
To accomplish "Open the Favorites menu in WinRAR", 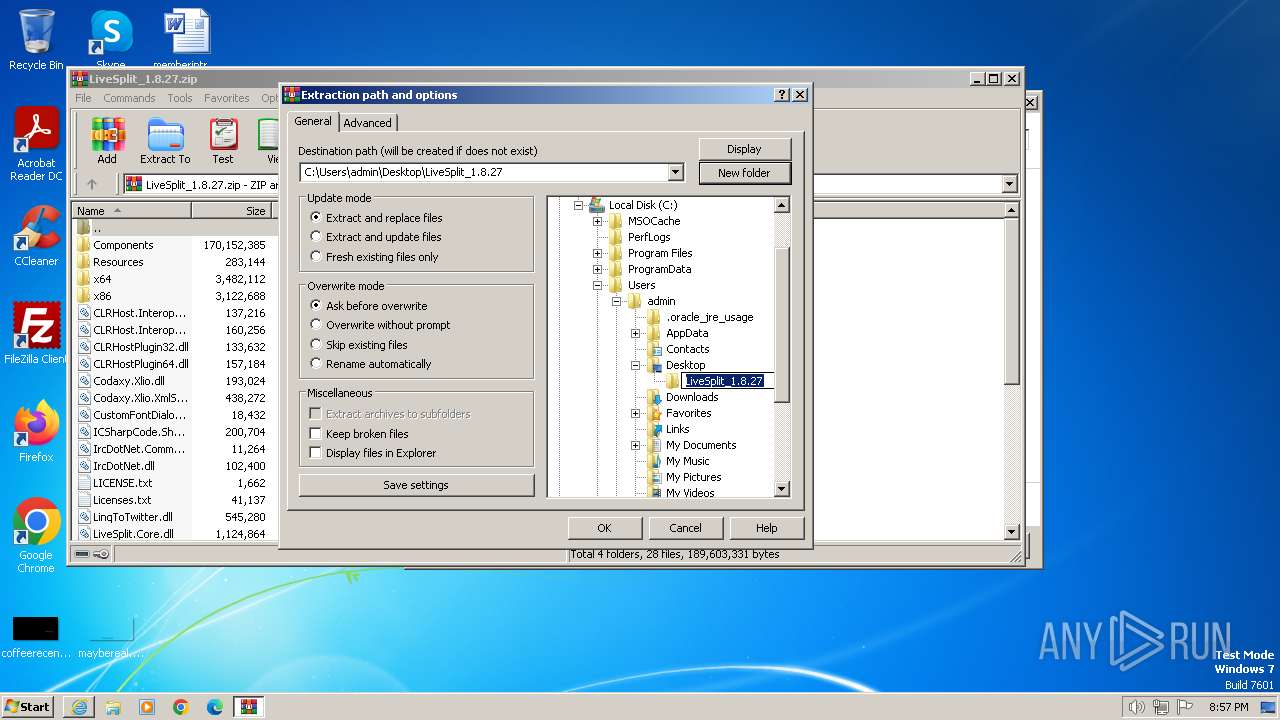I will [x=227, y=98].
